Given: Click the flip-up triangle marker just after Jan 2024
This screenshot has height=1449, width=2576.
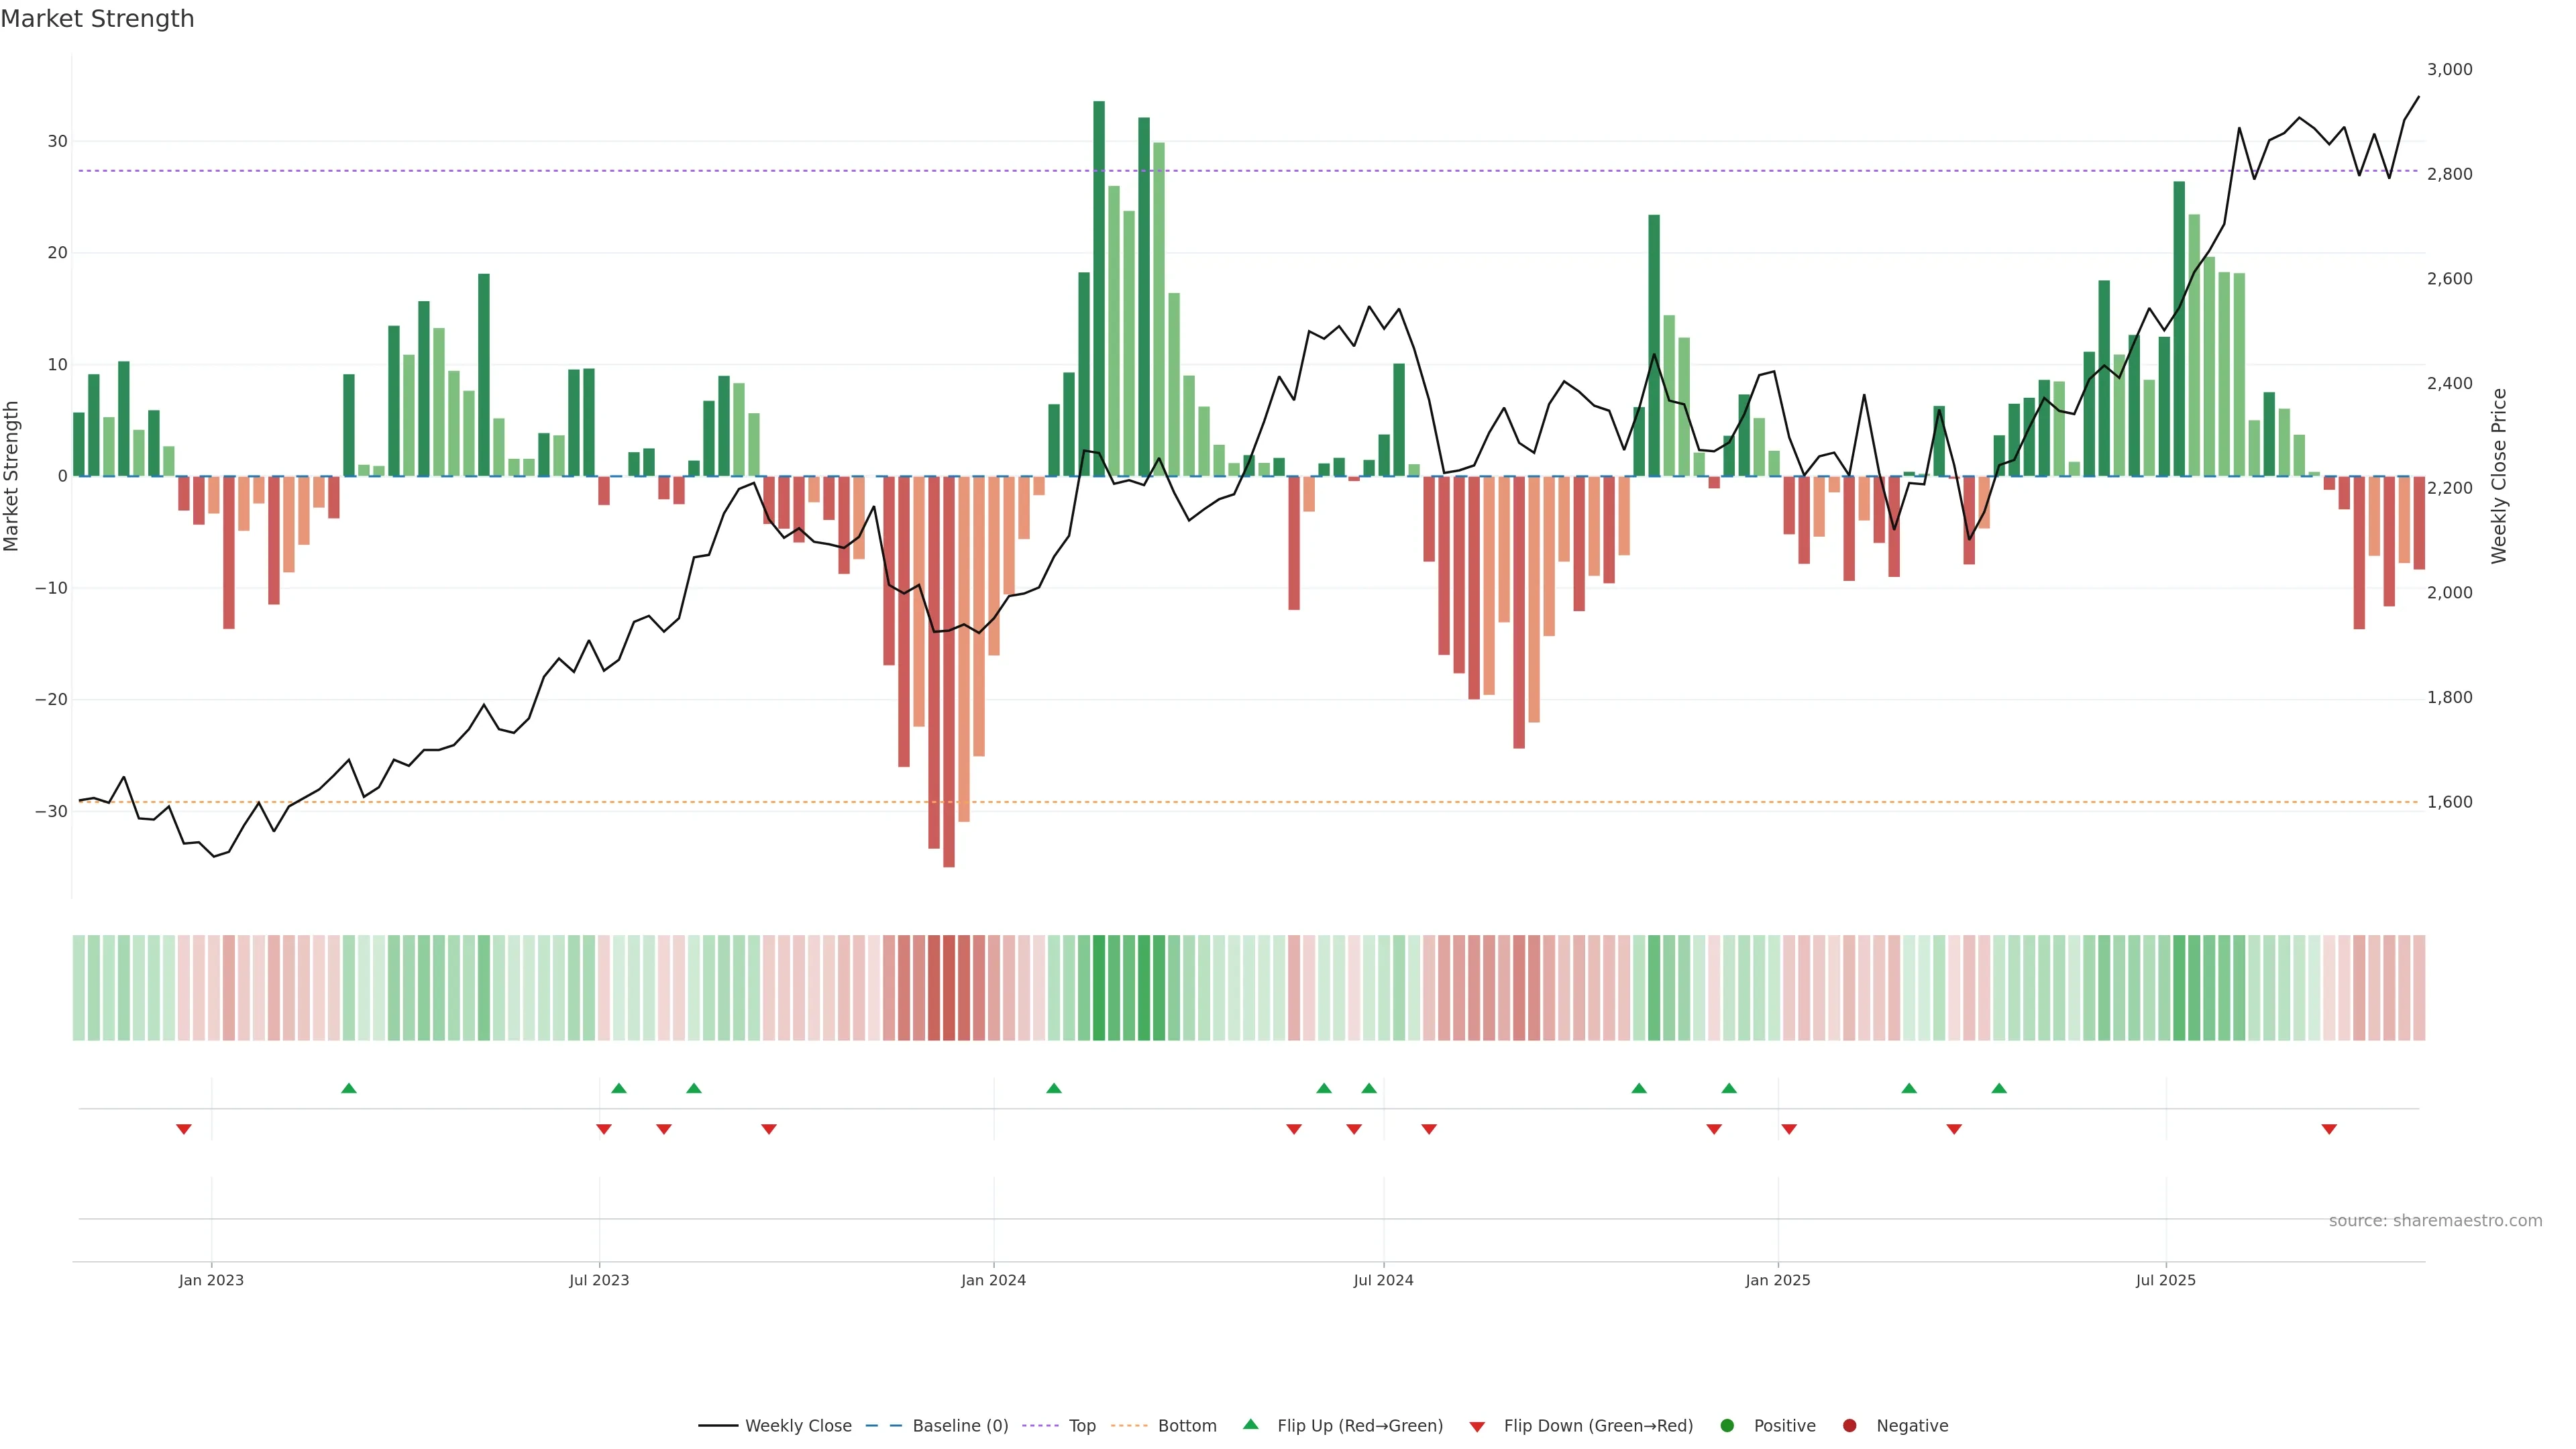Looking at the screenshot, I should tap(1054, 1088).
